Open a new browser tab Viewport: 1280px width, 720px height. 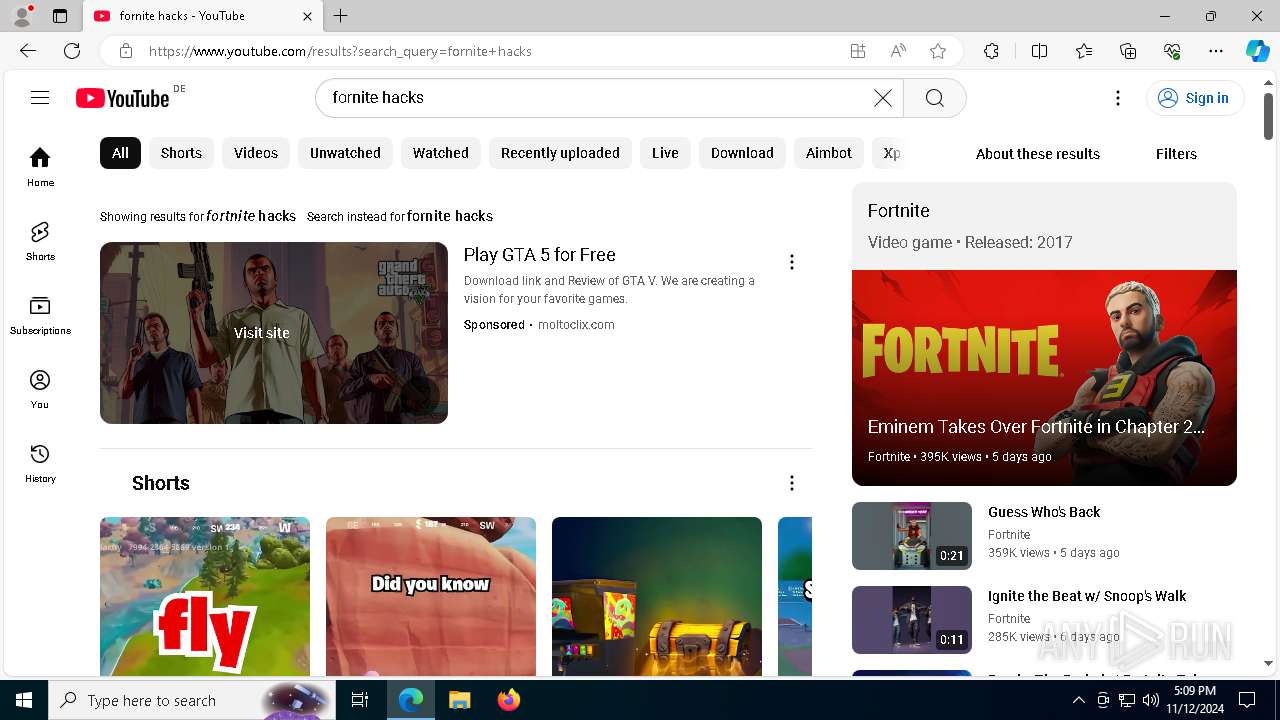pyautogui.click(x=341, y=16)
